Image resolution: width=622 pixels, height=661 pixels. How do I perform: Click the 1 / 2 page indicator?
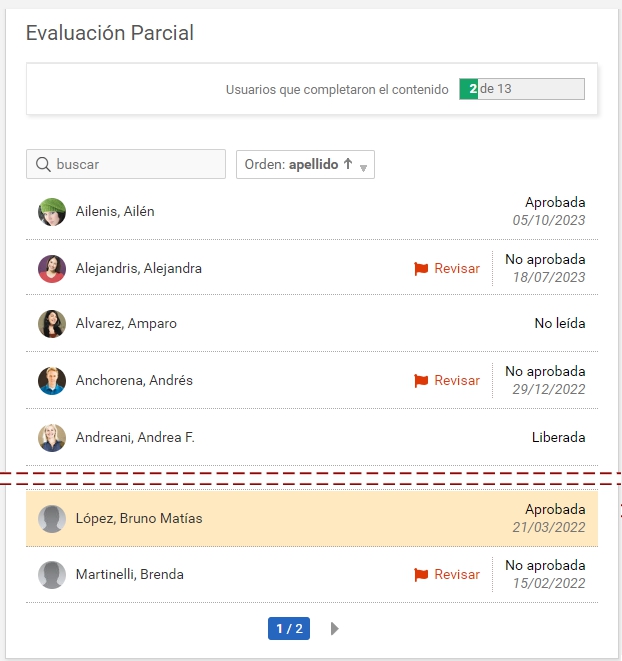pos(289,629)
